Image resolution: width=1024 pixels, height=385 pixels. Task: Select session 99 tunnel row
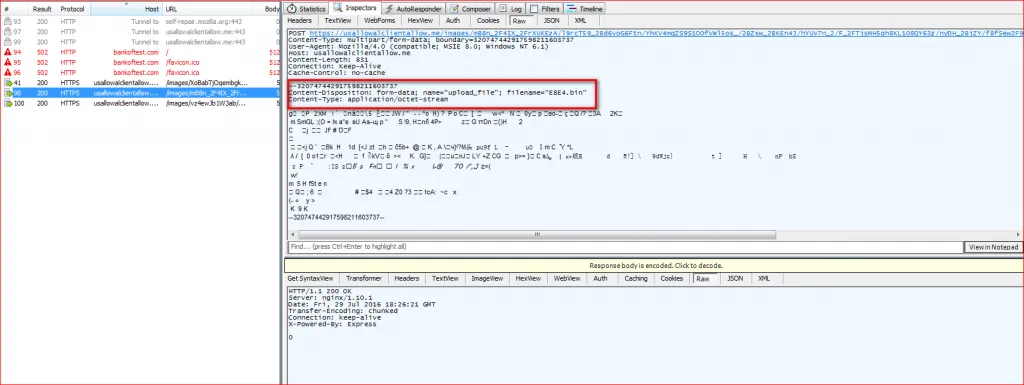click(140, 42)
